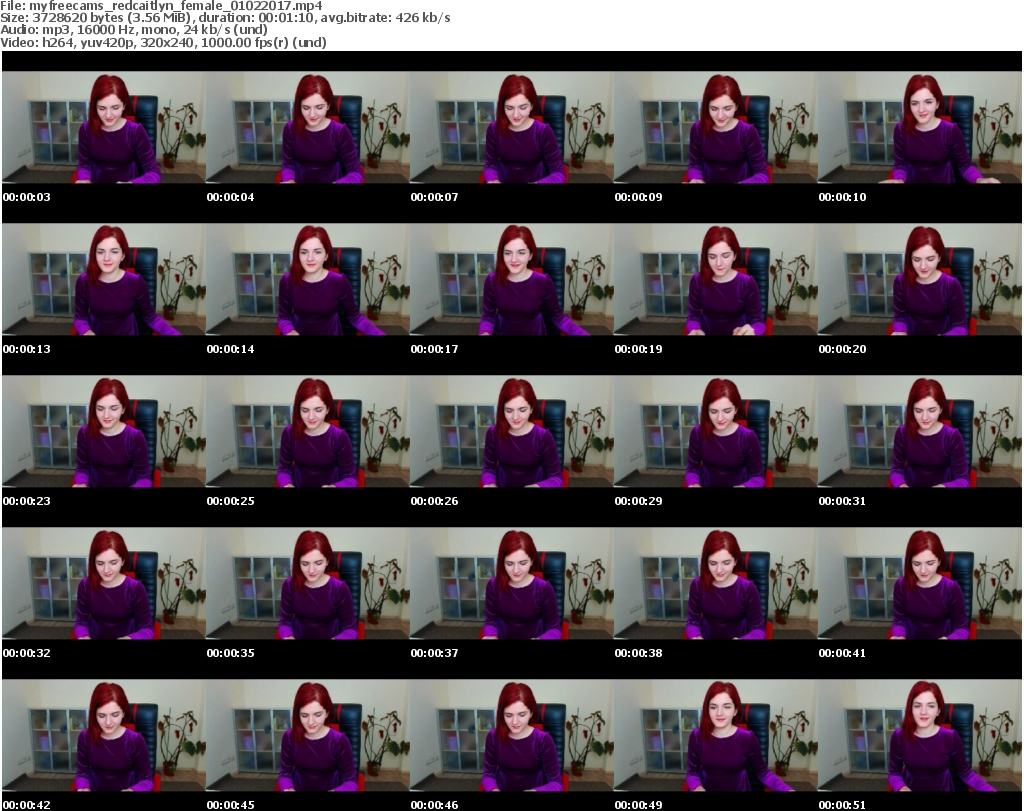
Task: Click the timestamp text 00:00:17
Action: coord(434,349)
